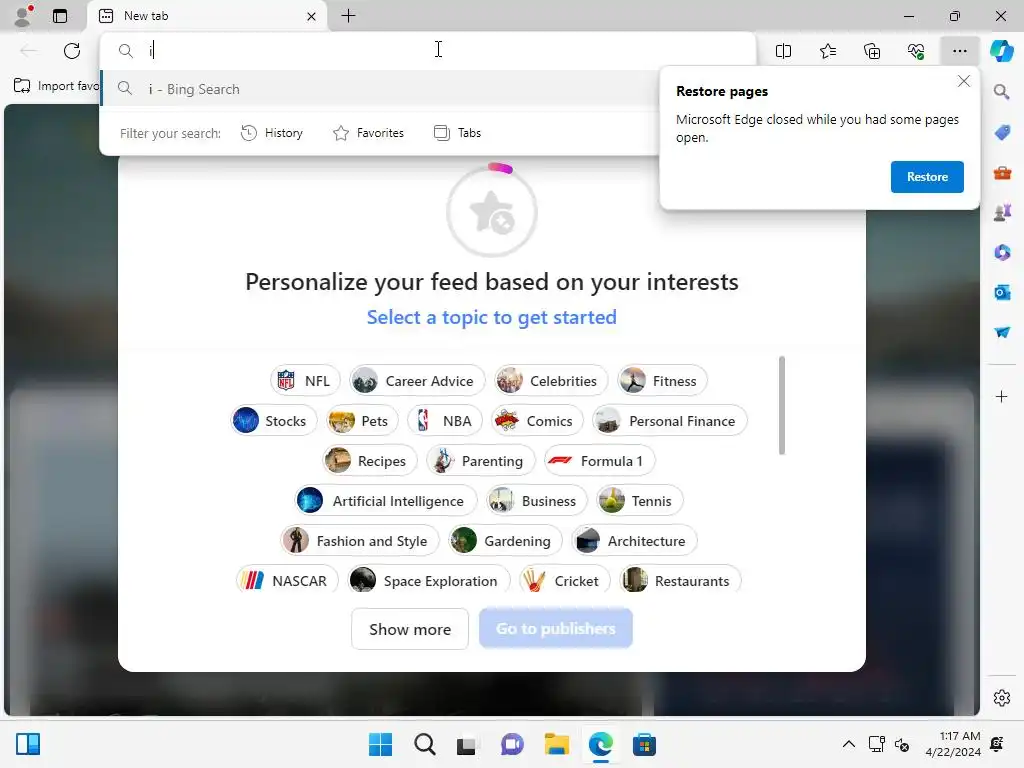Toggle split screen icon
The width and height of the screenshot is (1024, 768).
coord(783,51)
